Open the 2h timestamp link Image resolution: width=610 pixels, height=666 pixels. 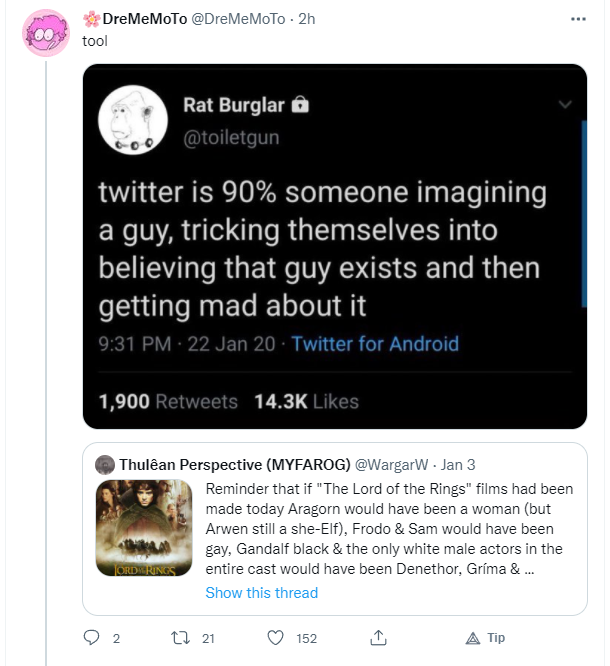(x=306, y=19)
